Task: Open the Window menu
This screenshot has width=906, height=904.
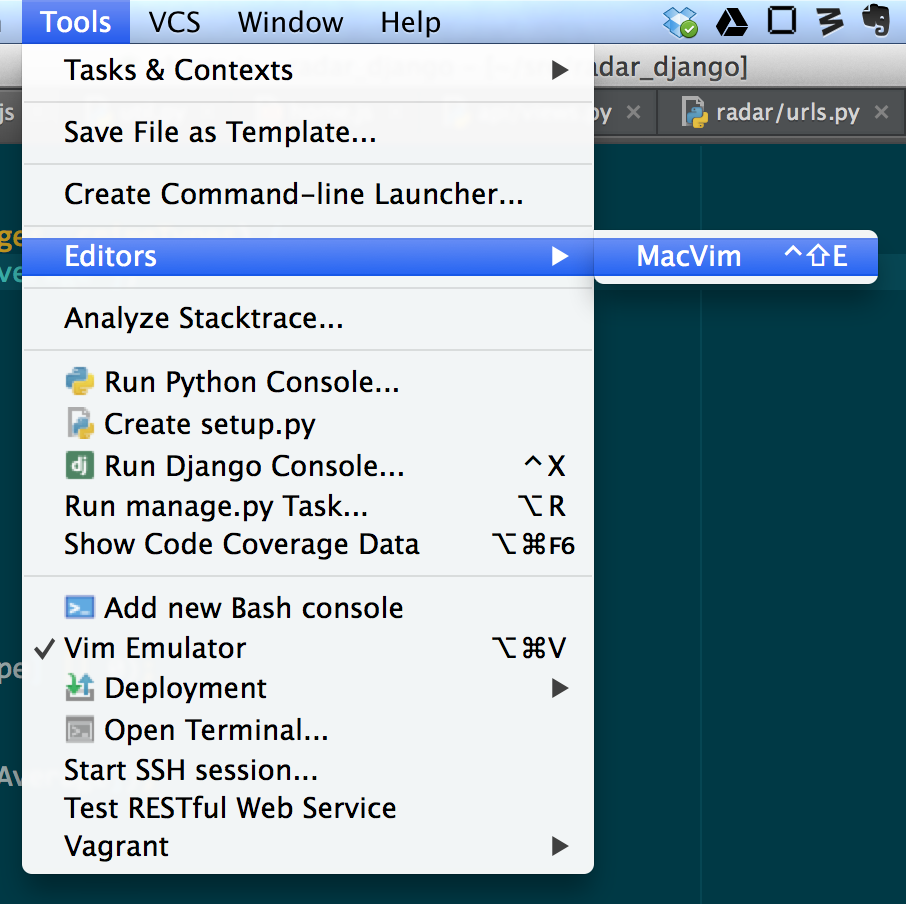Action: [290, 22]
